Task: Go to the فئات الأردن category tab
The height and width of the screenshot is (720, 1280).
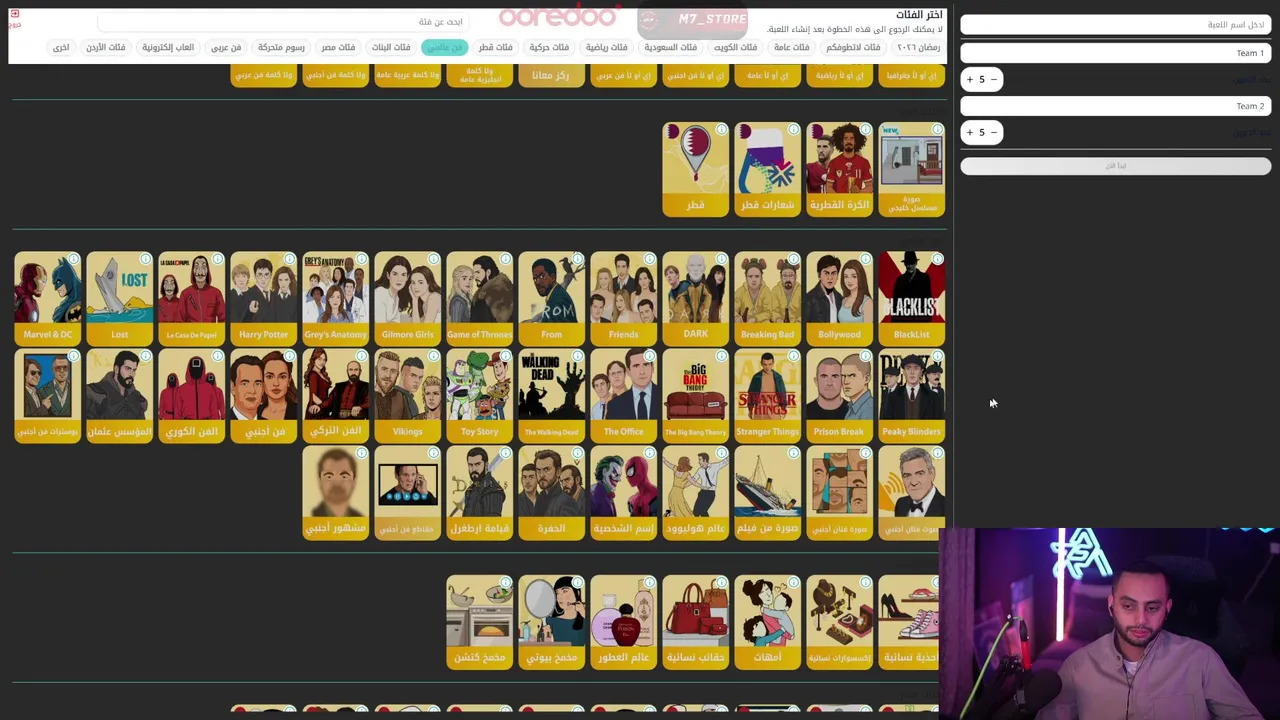Action: (x=105, y=47)
